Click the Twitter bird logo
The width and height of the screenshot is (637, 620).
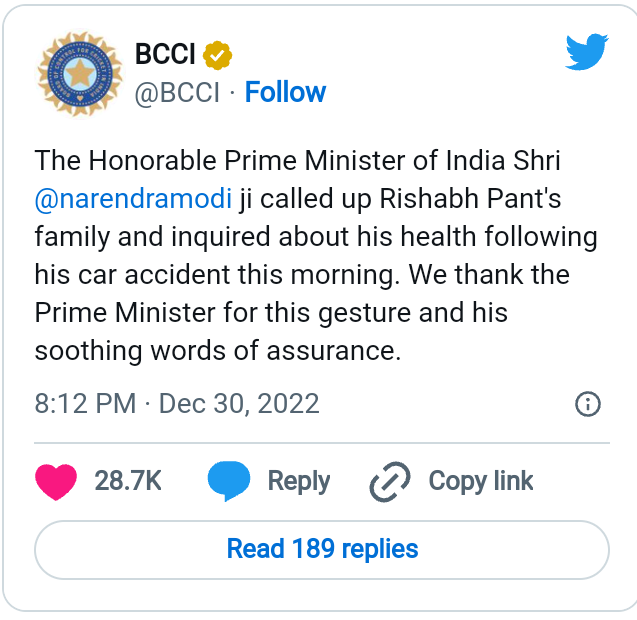pyautogui.click(x=587, y=52)
